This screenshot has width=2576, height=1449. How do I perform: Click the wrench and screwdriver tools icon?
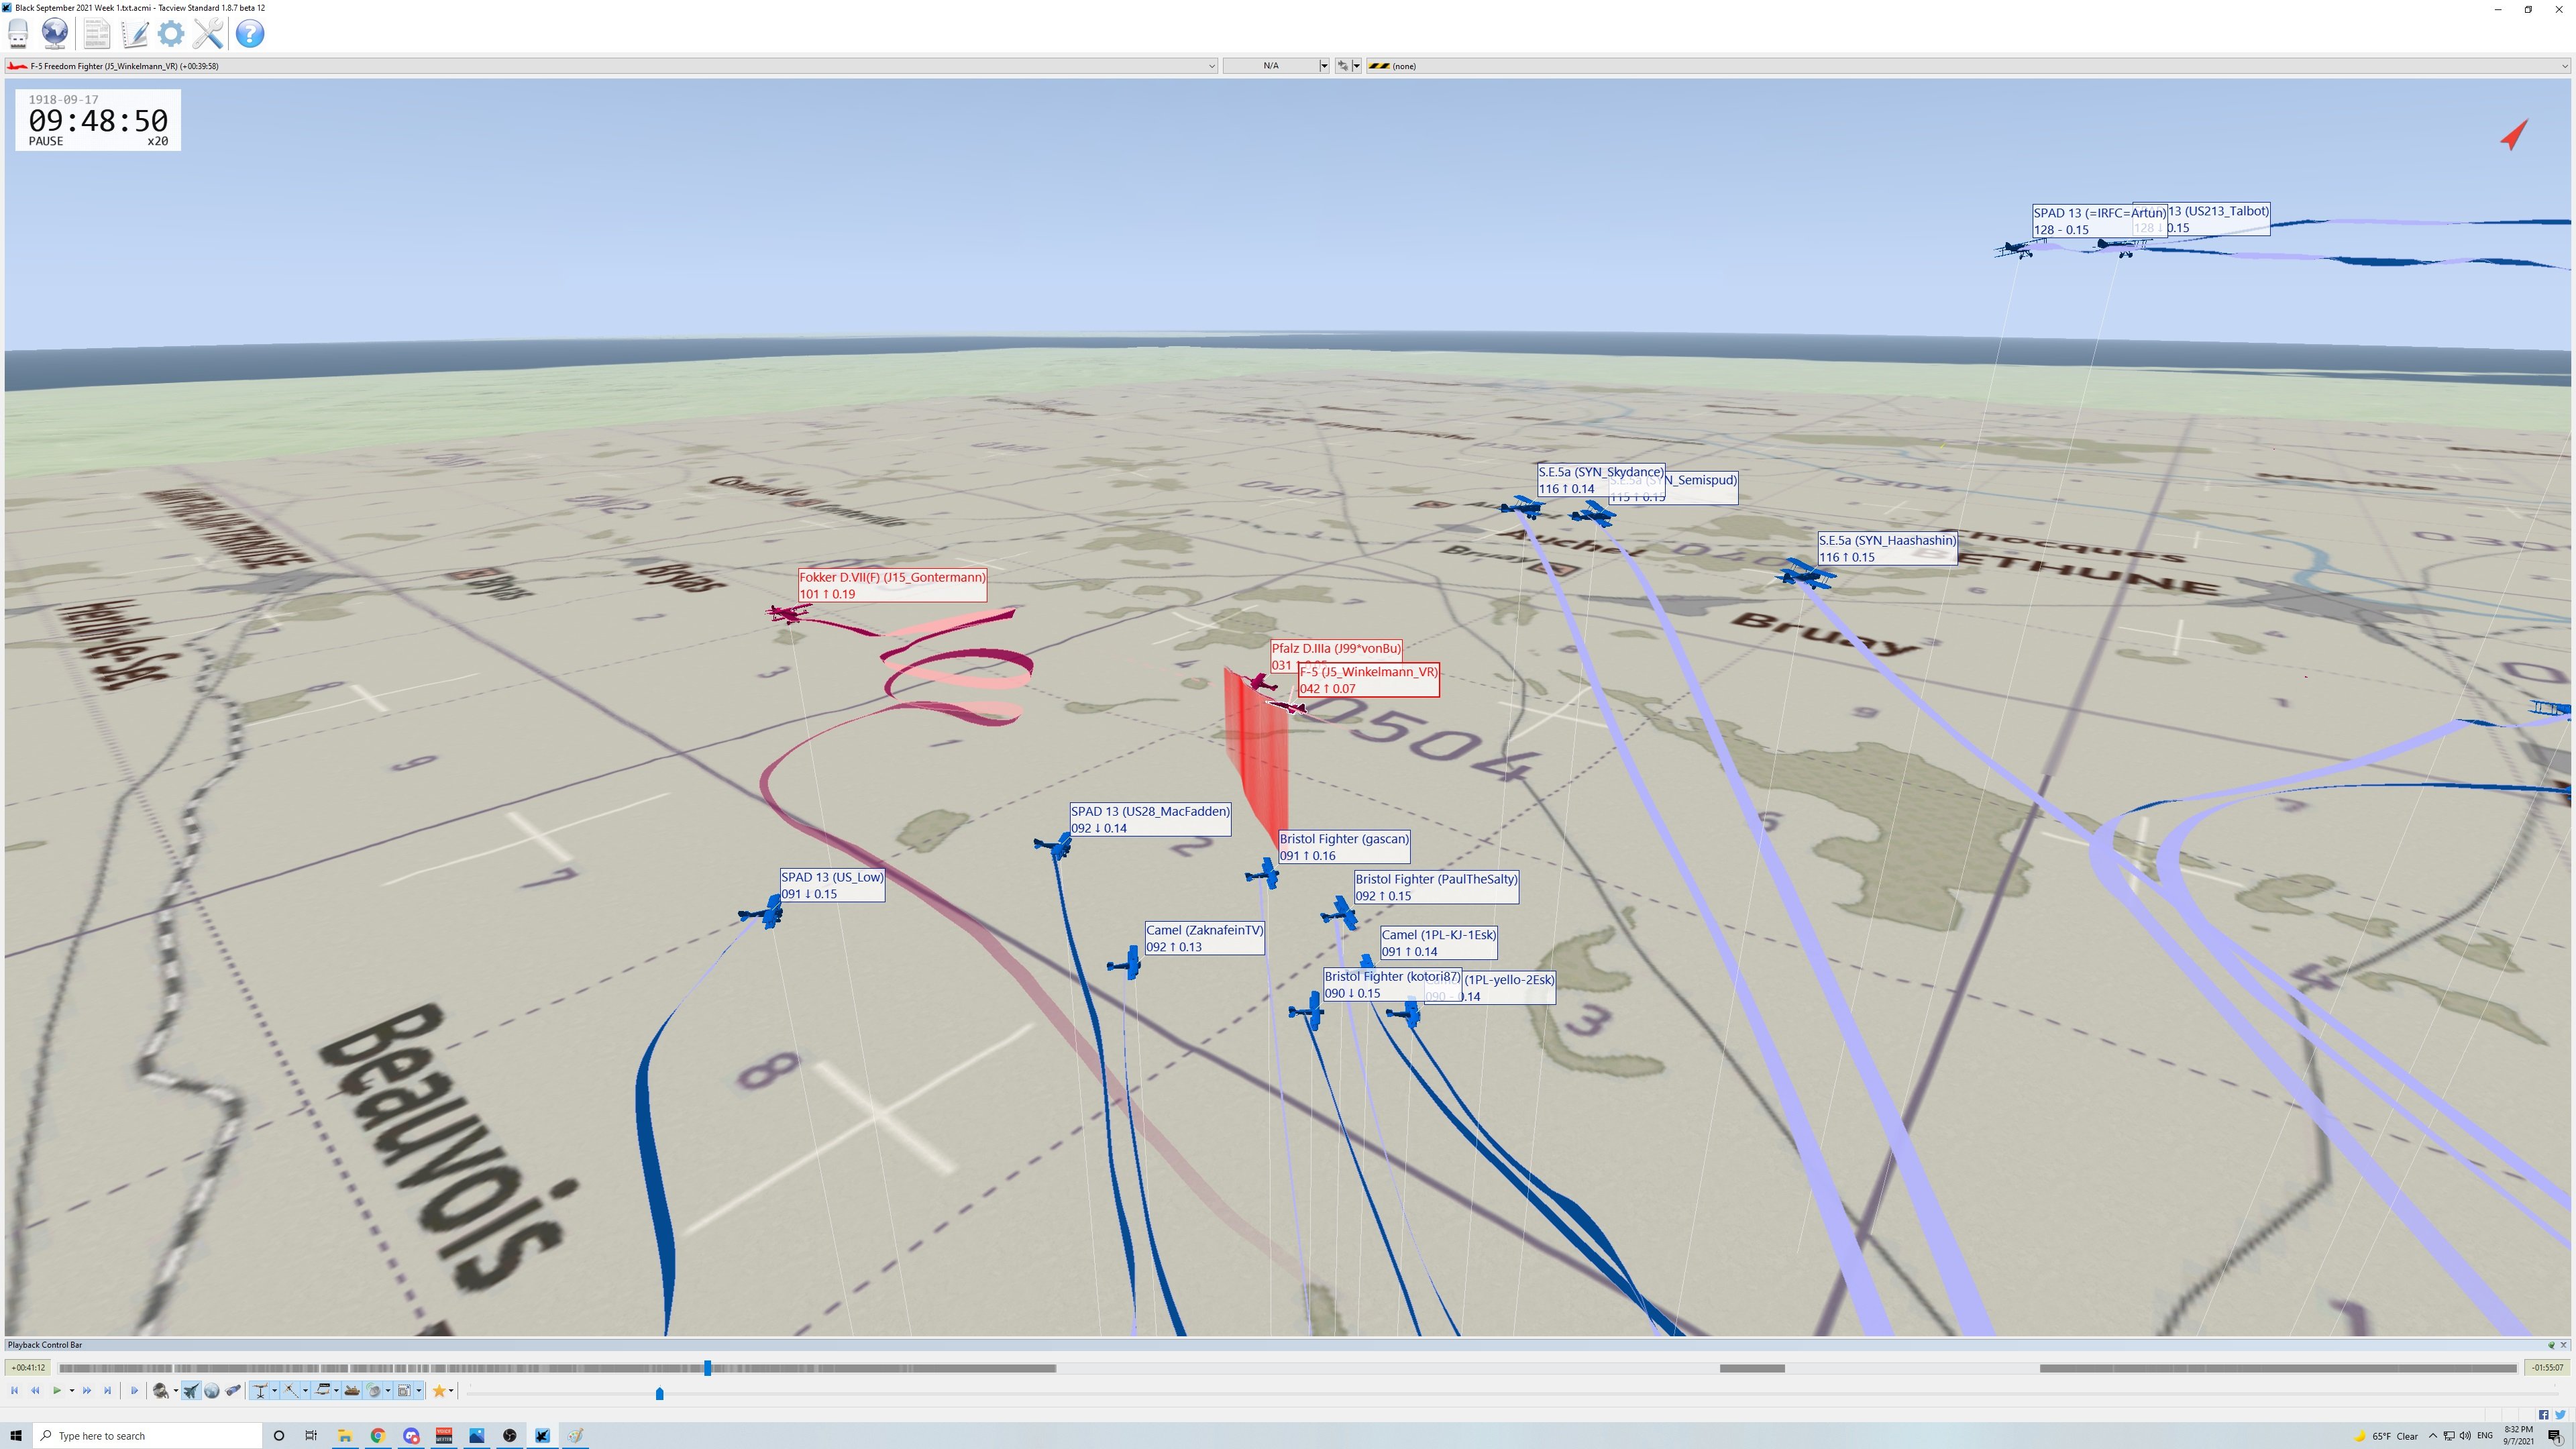(x=208, y=33)
